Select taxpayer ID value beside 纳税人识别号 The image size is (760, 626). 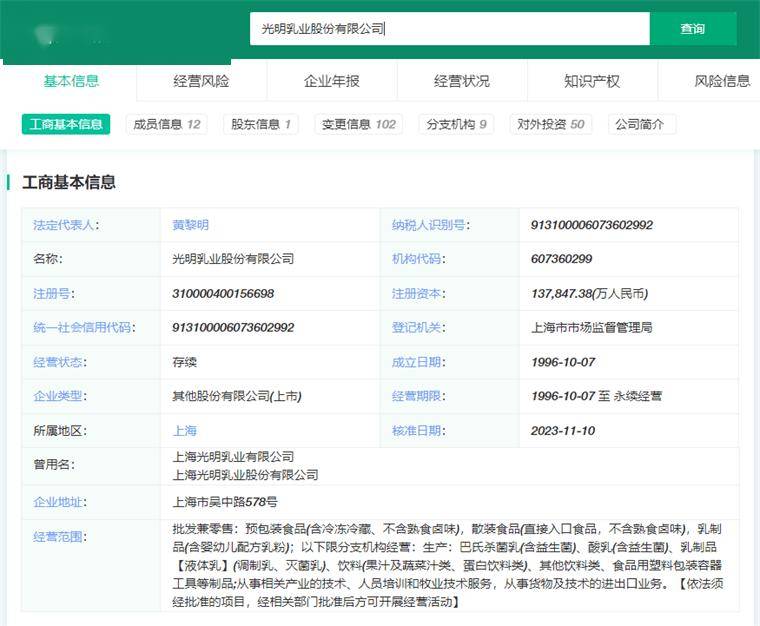tap(592, 225)
